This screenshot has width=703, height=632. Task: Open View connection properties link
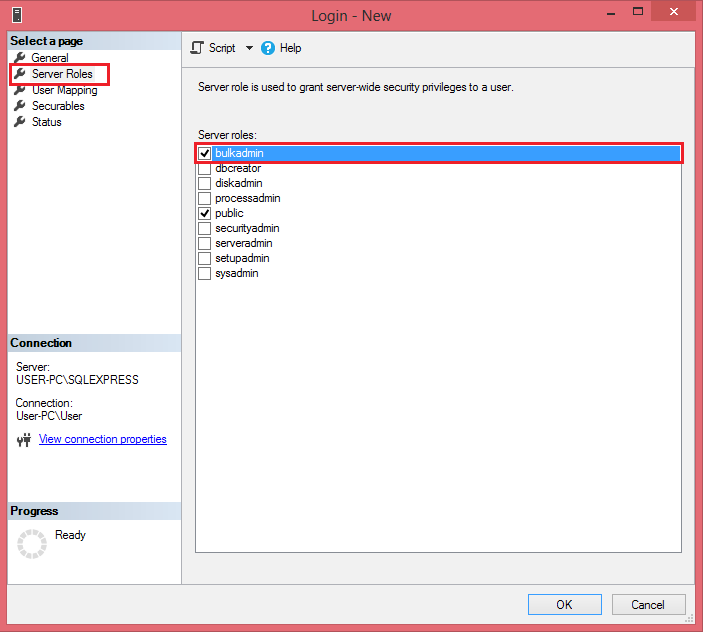tap(102, 439)
